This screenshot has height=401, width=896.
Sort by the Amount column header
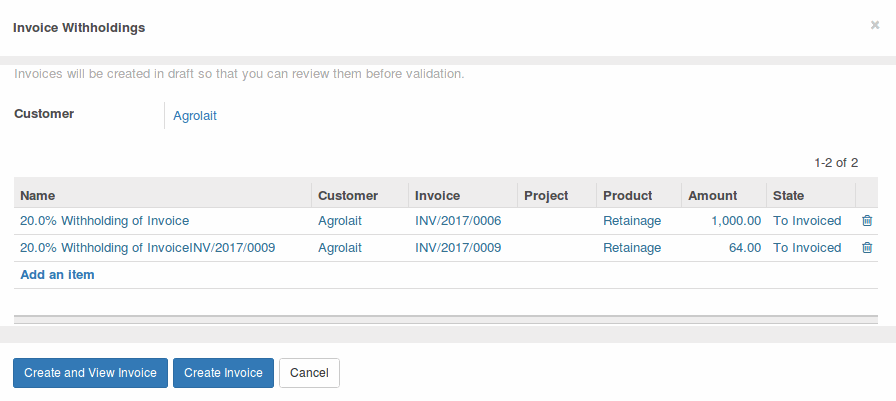tap(723, 195)
